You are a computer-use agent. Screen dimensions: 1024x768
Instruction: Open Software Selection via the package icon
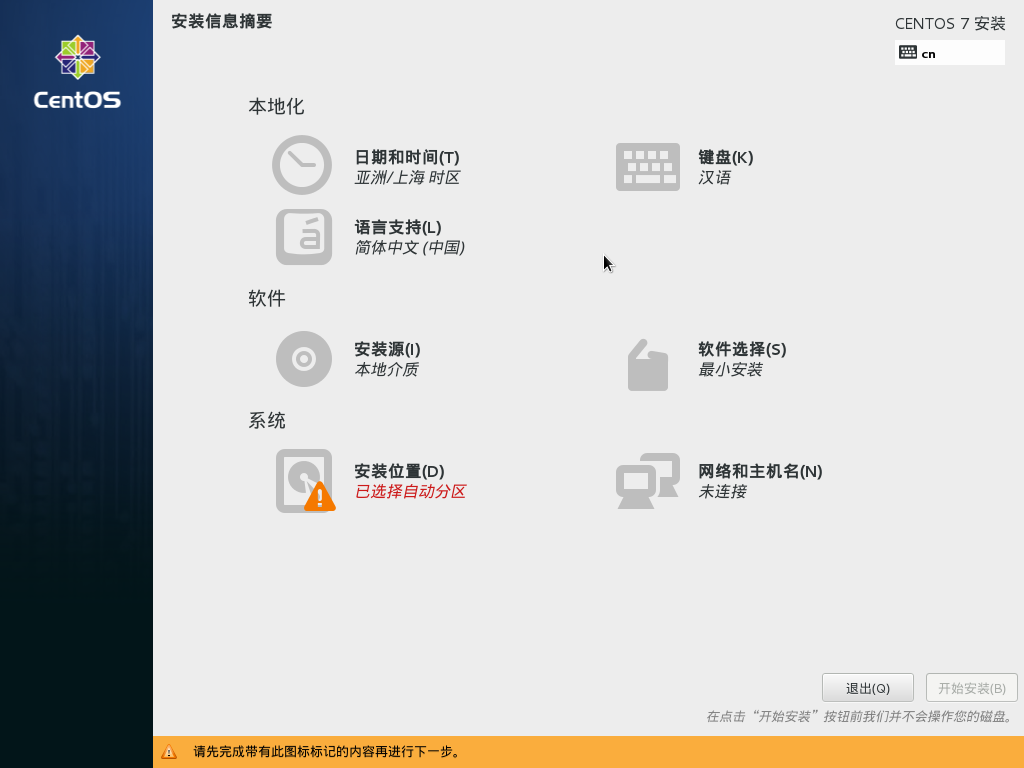tap(647, 366)
